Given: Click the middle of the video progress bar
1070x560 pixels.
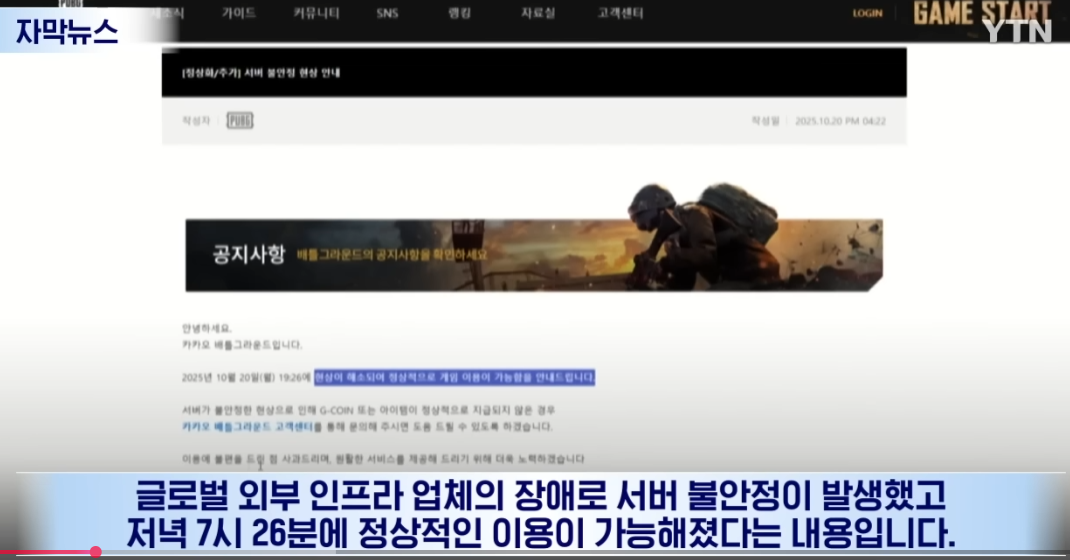Looking at the screenshot, I should point(535,552).
